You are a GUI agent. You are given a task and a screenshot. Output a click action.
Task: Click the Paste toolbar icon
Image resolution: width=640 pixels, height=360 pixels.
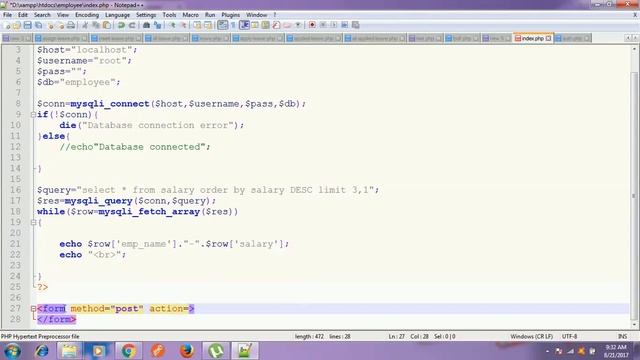[107, 25]
